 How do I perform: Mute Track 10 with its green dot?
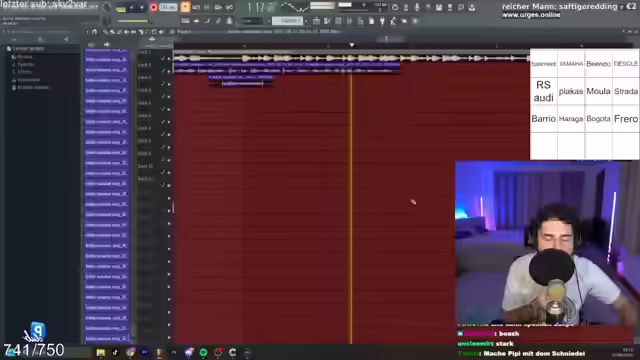pyautogui.click(x=169, y=173)
